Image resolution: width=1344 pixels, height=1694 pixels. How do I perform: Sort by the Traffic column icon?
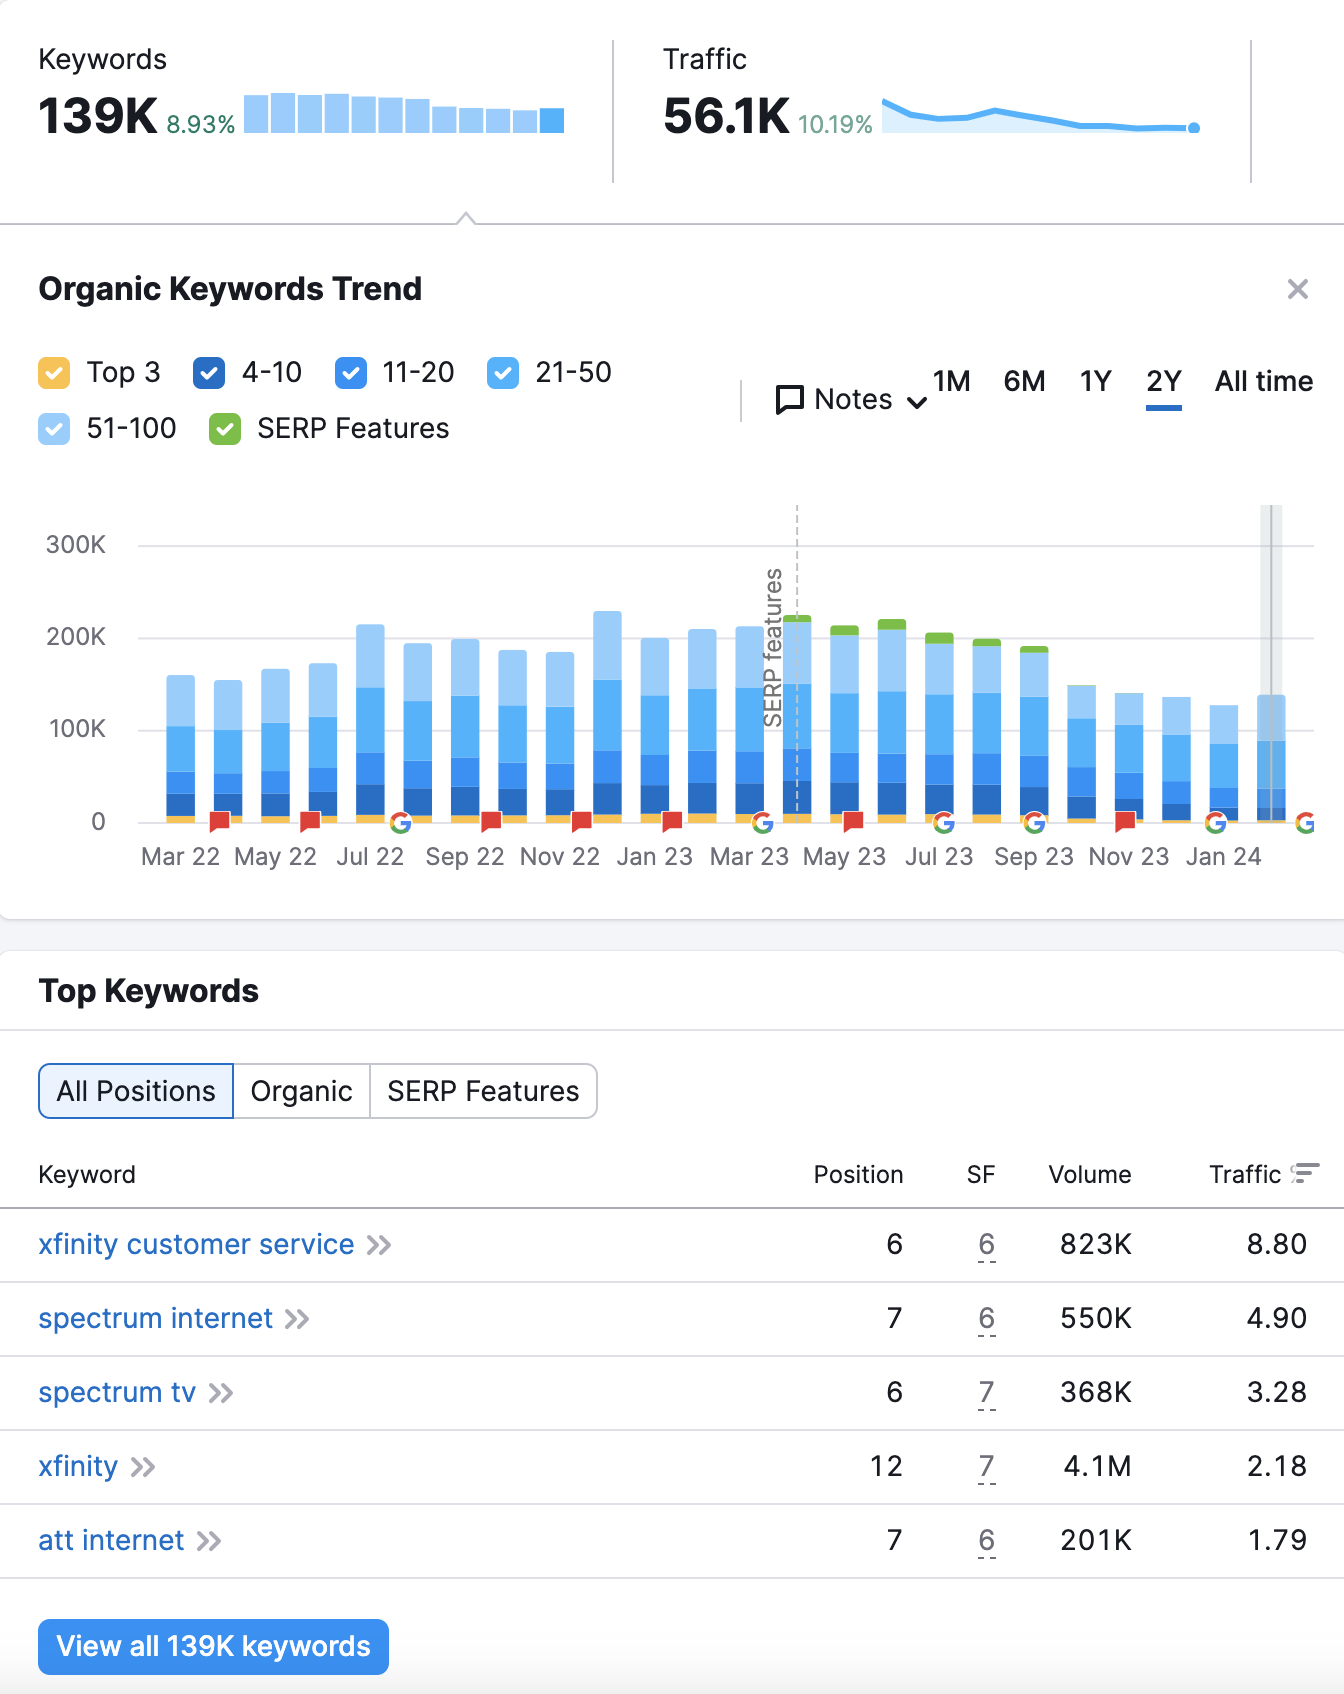[x=1305, y=1173]
